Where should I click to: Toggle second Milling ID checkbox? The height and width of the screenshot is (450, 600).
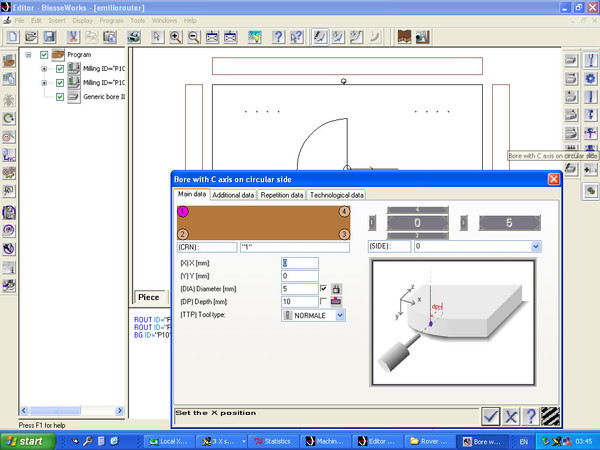coord(60,83)
